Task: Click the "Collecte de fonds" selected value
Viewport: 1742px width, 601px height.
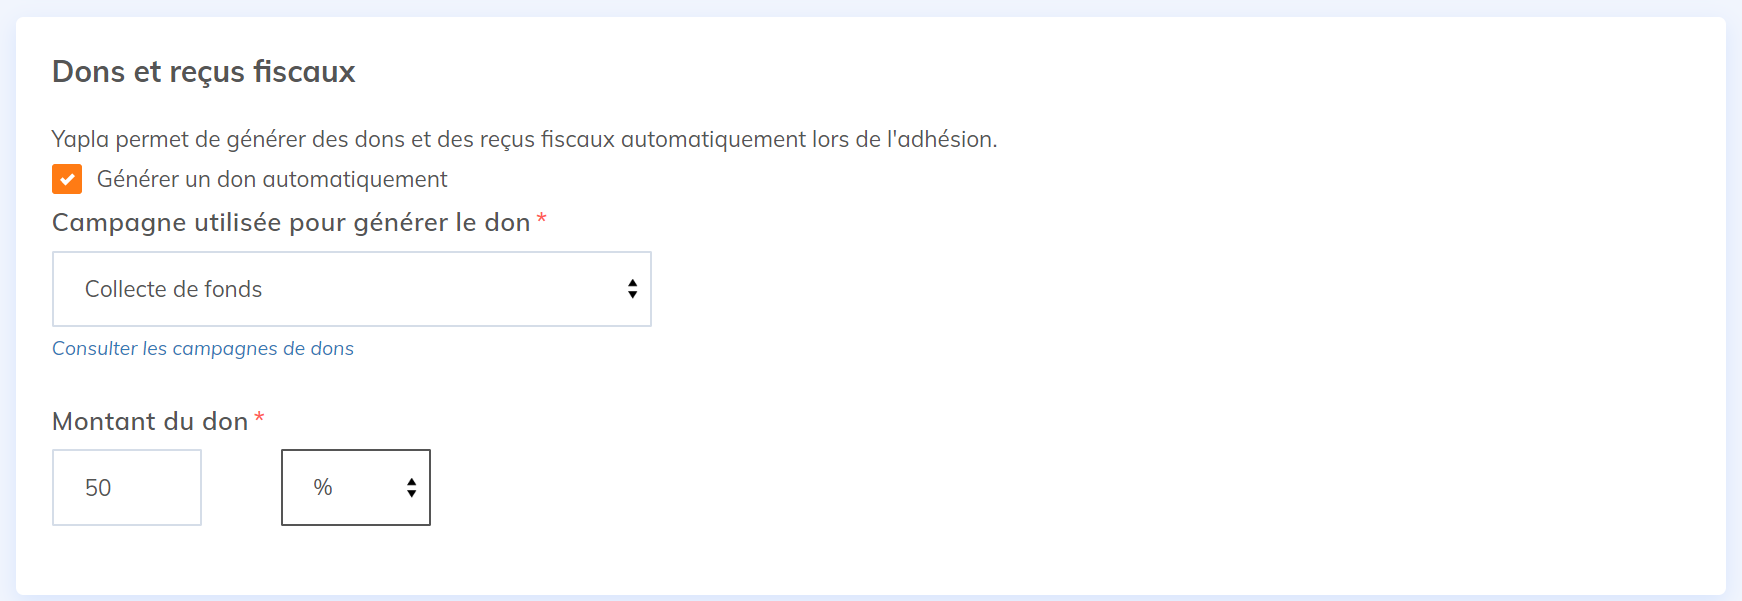Action: point(174,290)
